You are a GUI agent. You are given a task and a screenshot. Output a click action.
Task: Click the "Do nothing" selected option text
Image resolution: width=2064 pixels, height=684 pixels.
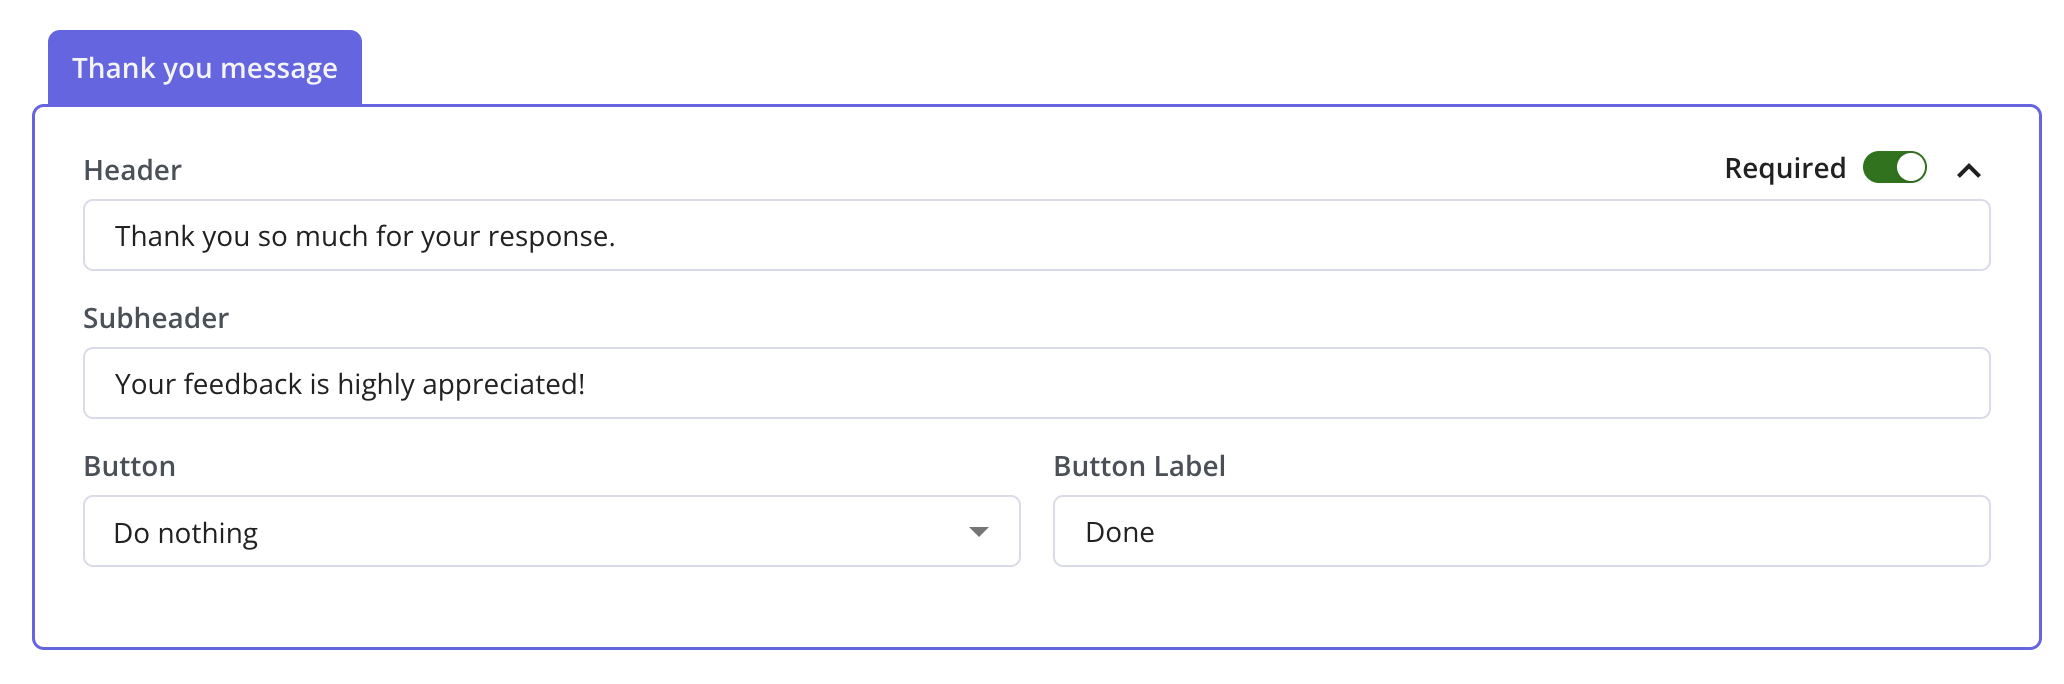tap(186, 533)
